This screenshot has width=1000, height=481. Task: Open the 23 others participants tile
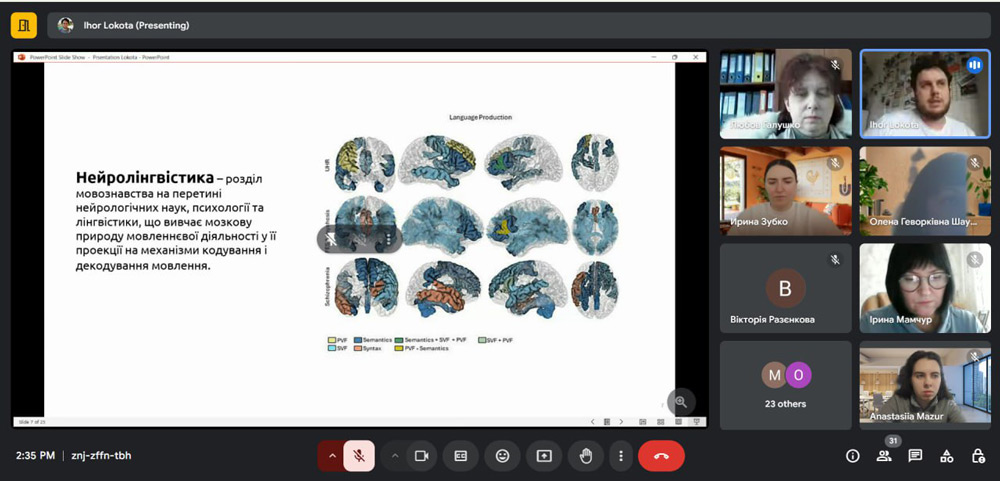point(785,384)
